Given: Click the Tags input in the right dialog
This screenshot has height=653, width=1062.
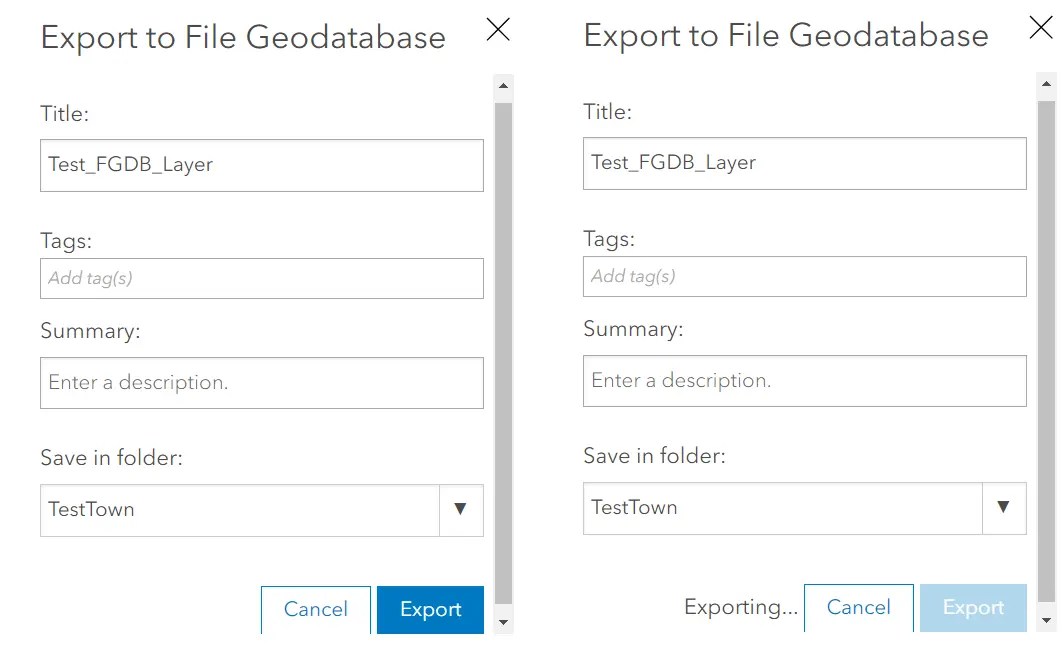Looking at the screenshot, I should pos(804,276).
